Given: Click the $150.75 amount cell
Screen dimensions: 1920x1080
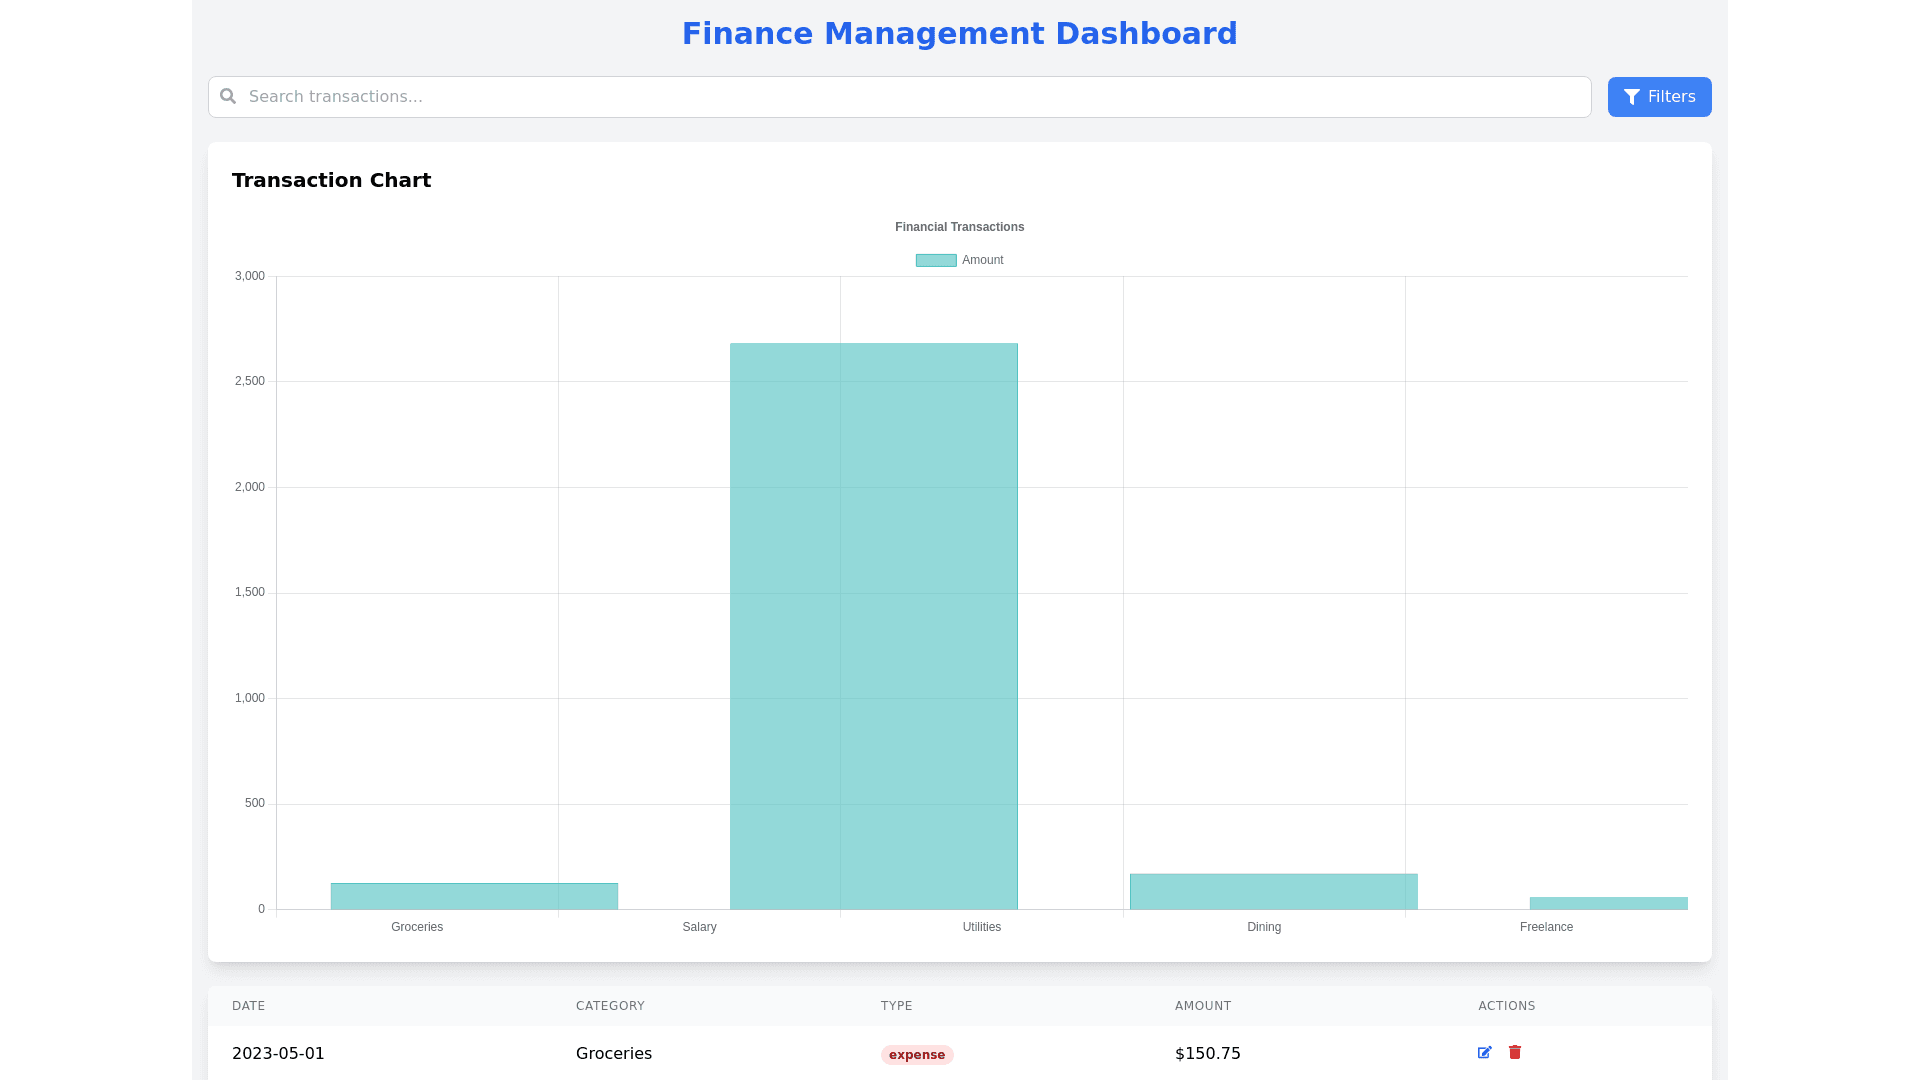Looking at the screenshot, I should point(1207,1053).
